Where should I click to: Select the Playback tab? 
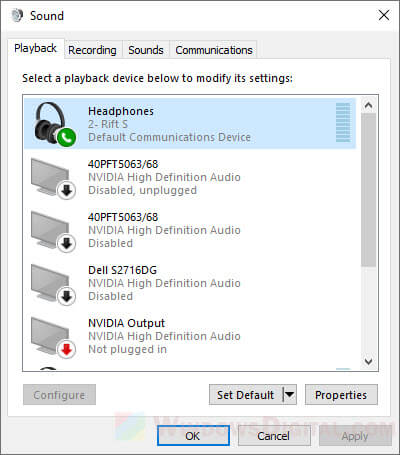click(35, 49)
